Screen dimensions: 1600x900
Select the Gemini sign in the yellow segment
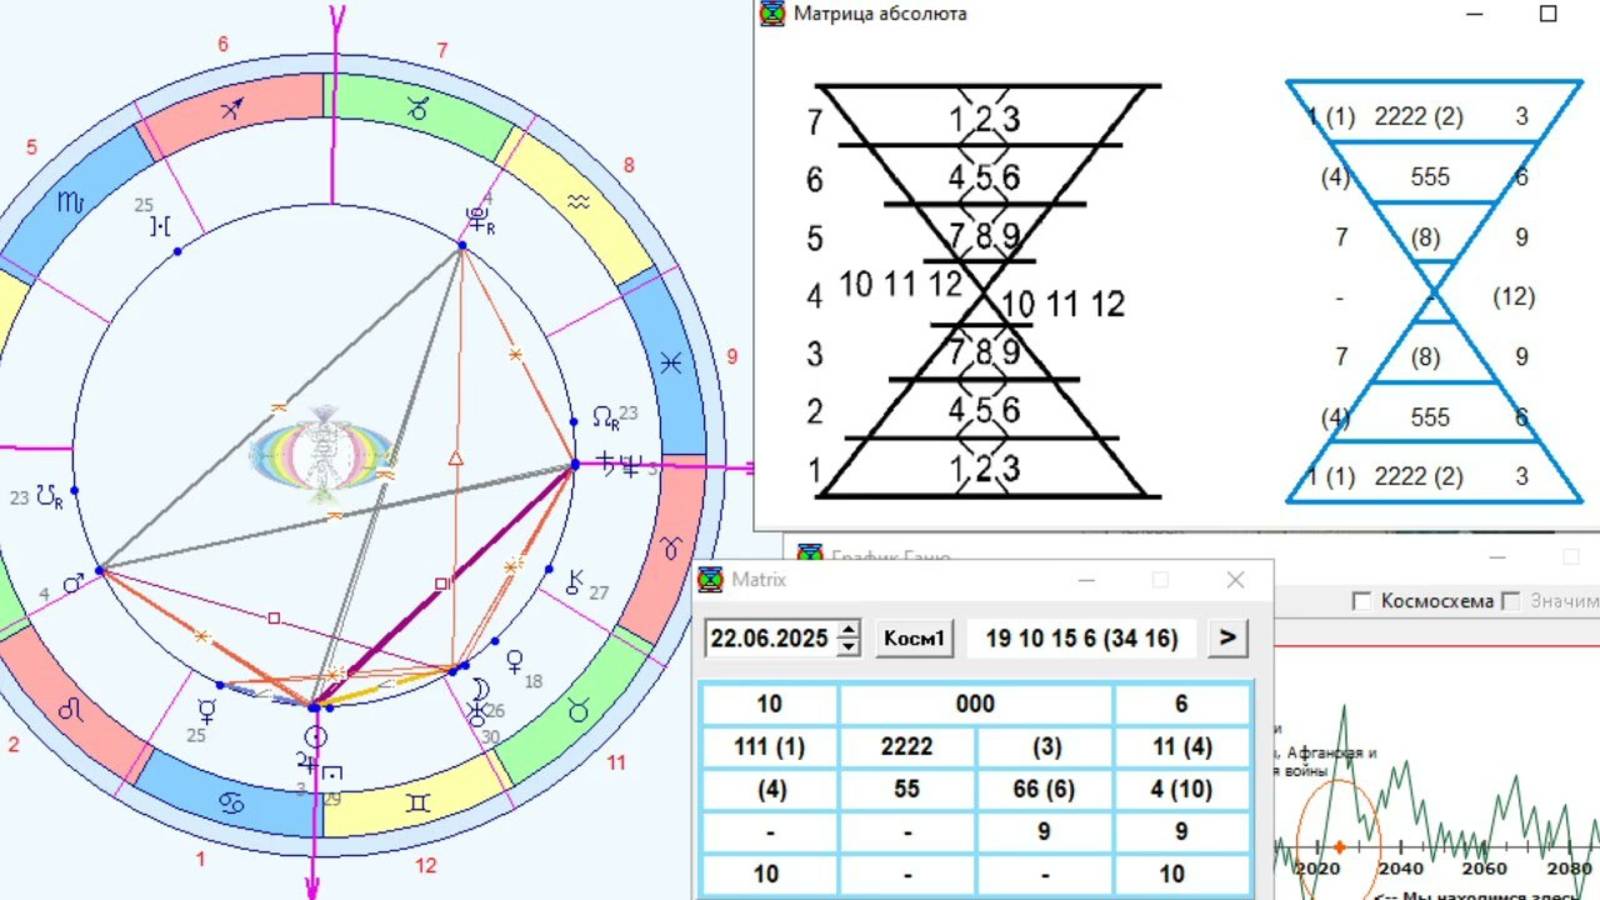point(418,803)
